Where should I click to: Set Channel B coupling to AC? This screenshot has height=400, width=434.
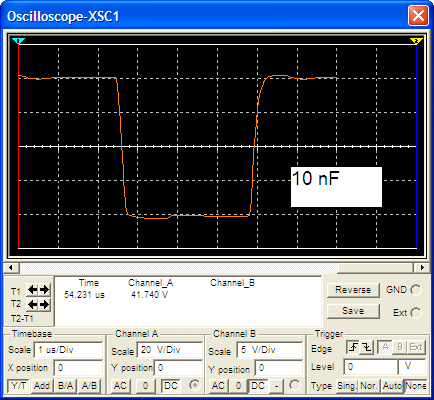pos(218,386)
